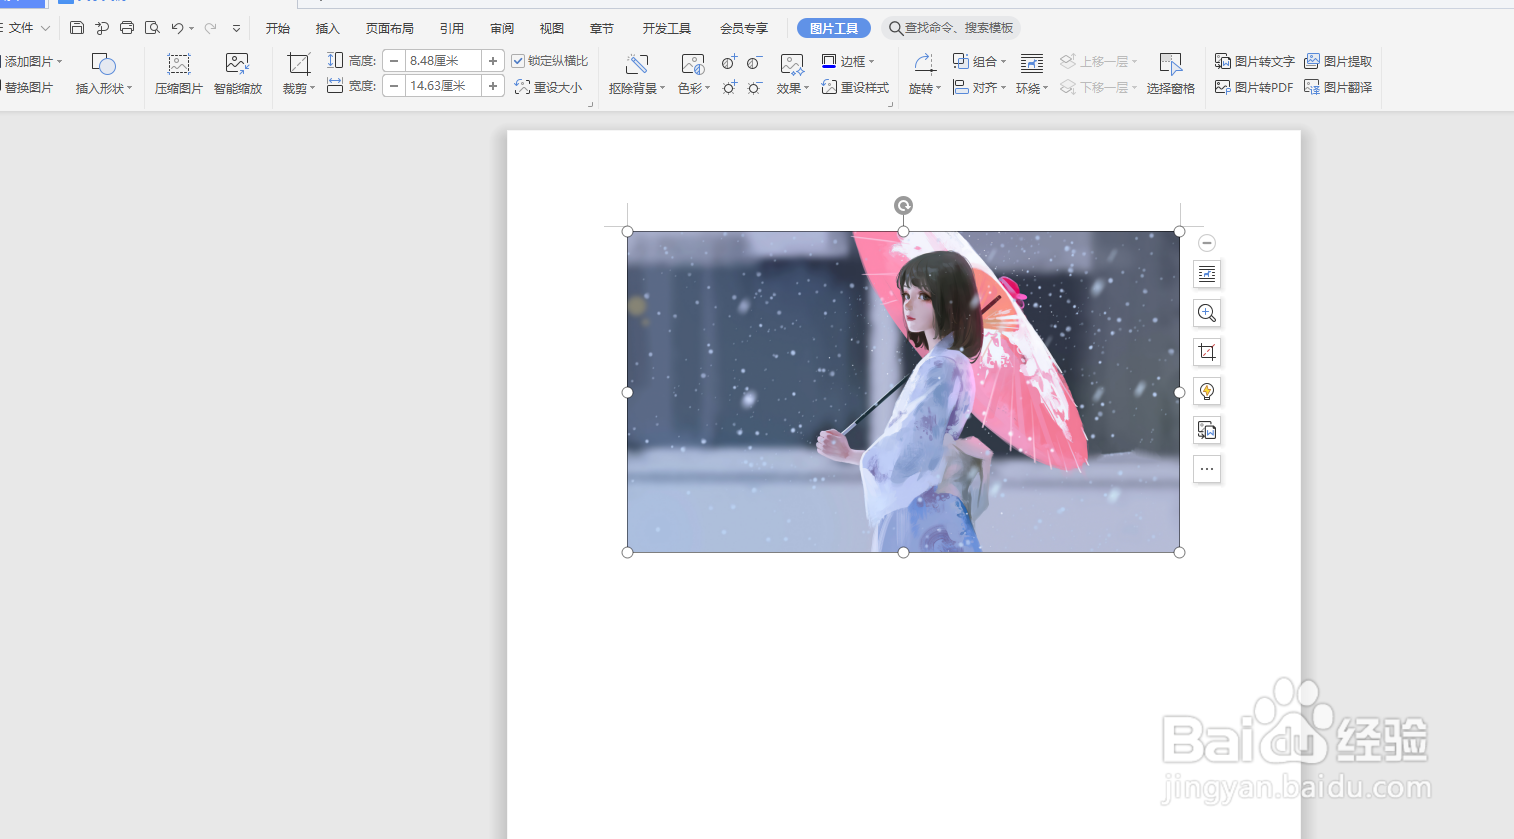Image resolution: width=1514 pixels, height=839 pixels.
Task: Expand quick access toolbar customize arrow
Action: pos(236,28)
